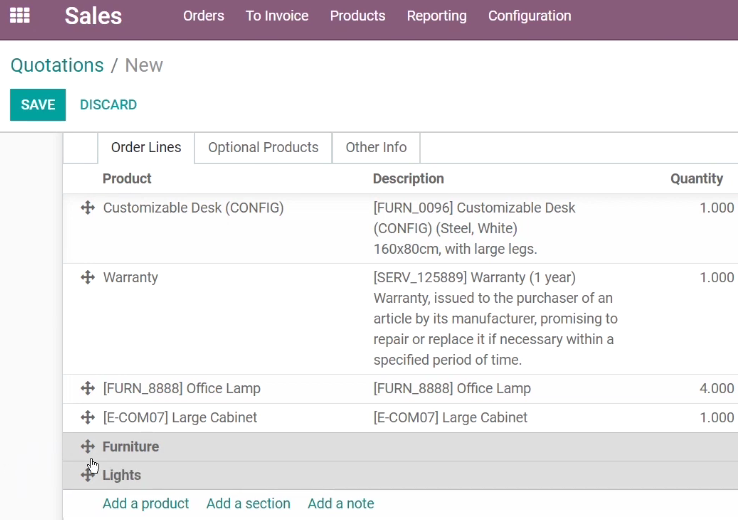This screenshot has width=738, height=520.
Task: Go to the Sales app home title
Action: tap(93, 16)
